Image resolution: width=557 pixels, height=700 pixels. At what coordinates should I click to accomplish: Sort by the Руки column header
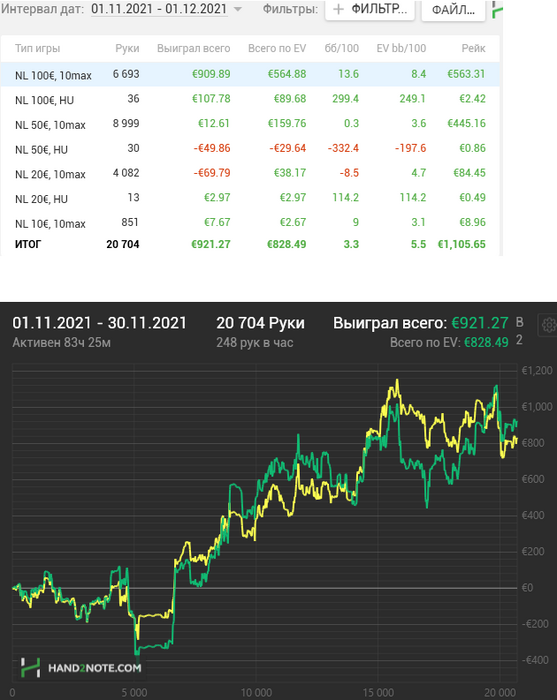click(x=127, y=48)
